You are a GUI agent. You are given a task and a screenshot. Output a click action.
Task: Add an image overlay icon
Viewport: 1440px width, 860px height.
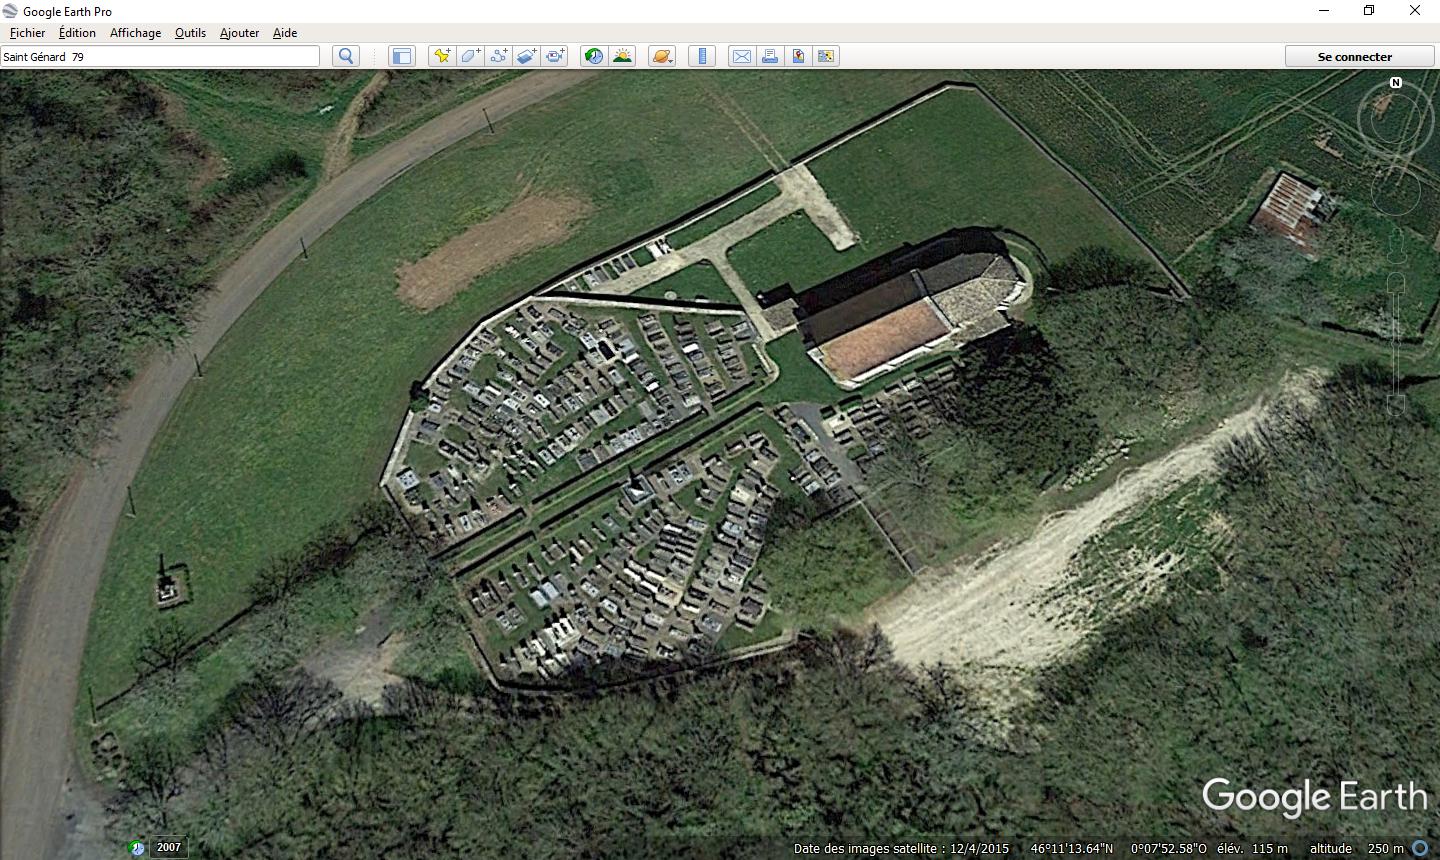click(x=526, y=56)
